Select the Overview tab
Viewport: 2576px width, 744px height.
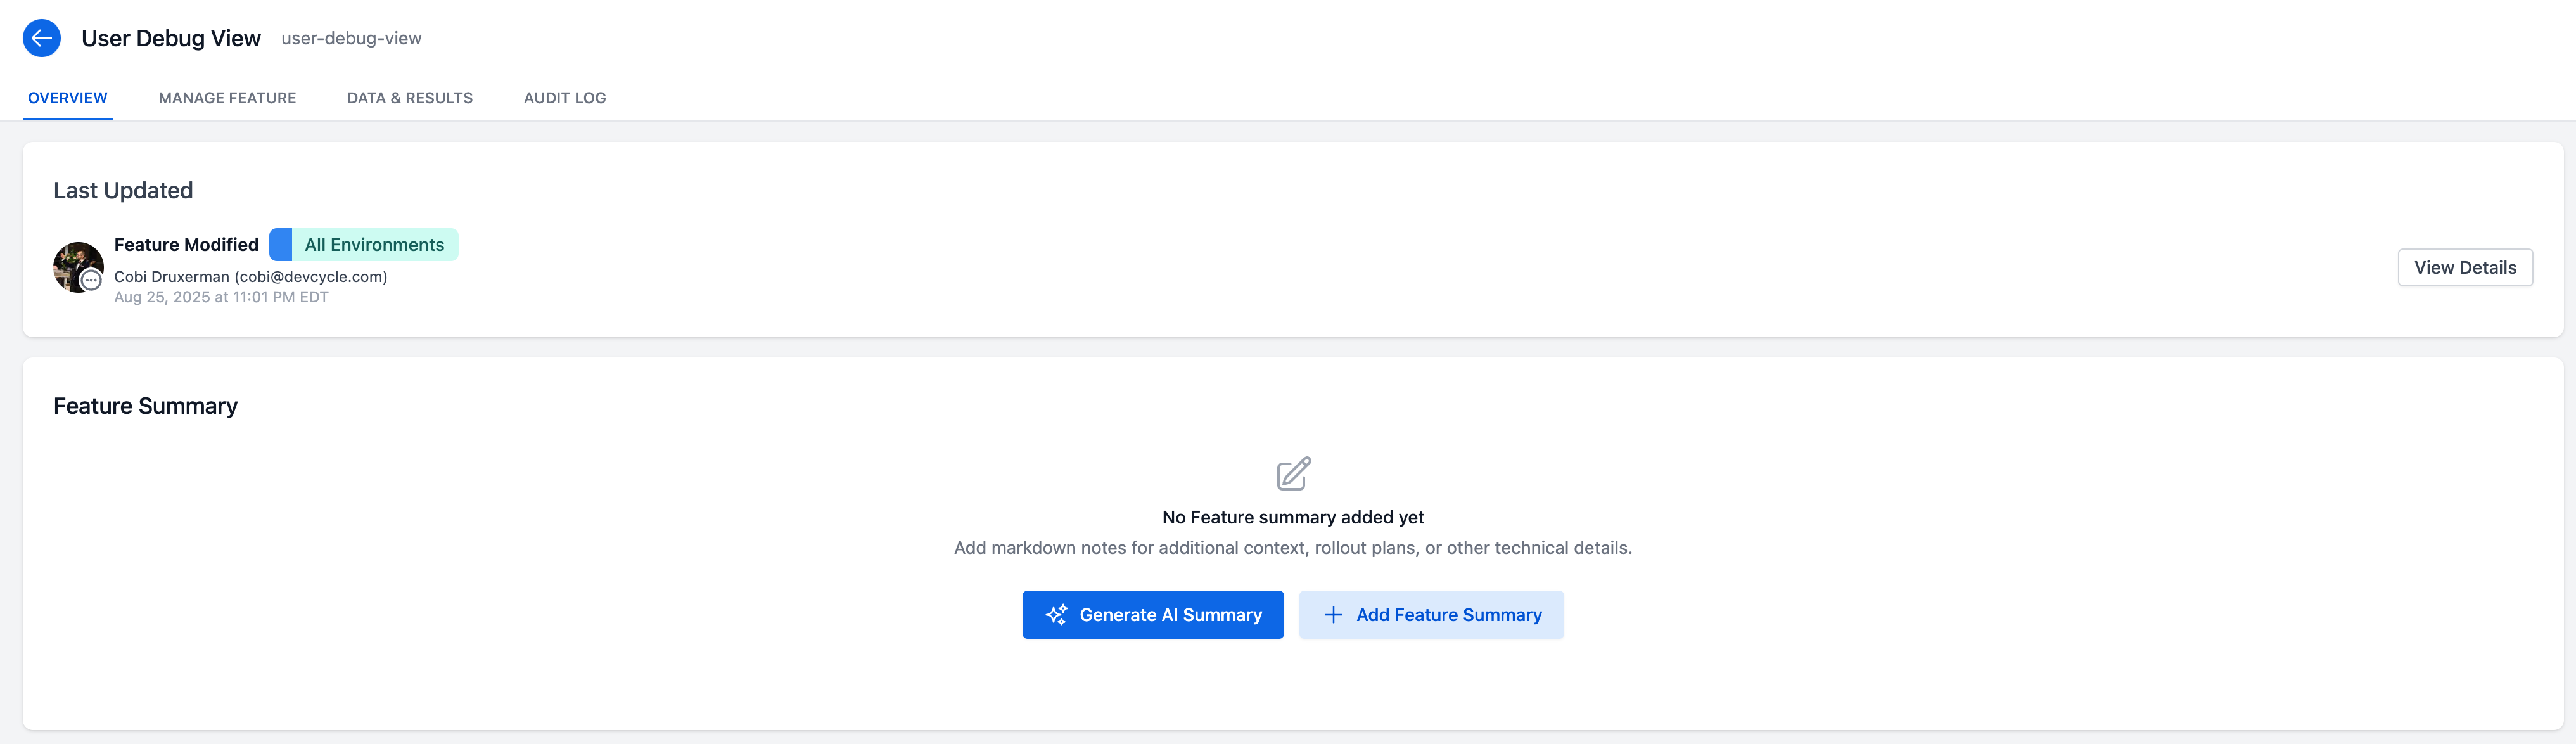pos(67,98)
